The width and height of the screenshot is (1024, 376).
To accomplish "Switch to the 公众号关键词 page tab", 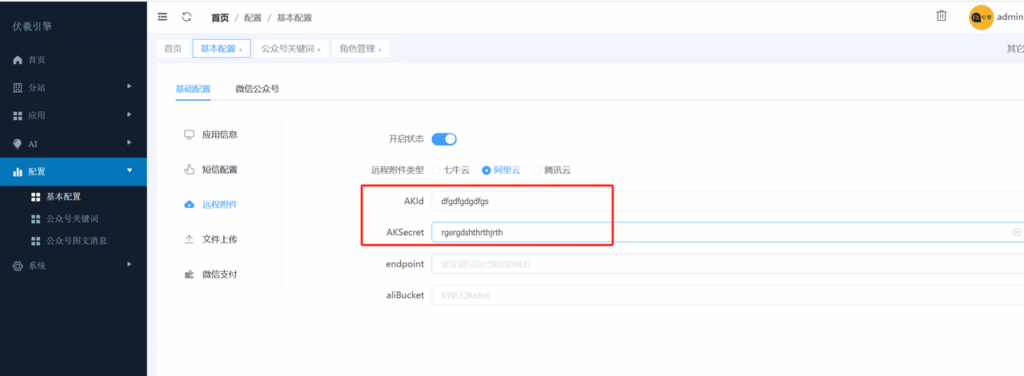I will [x=291, y=49].
